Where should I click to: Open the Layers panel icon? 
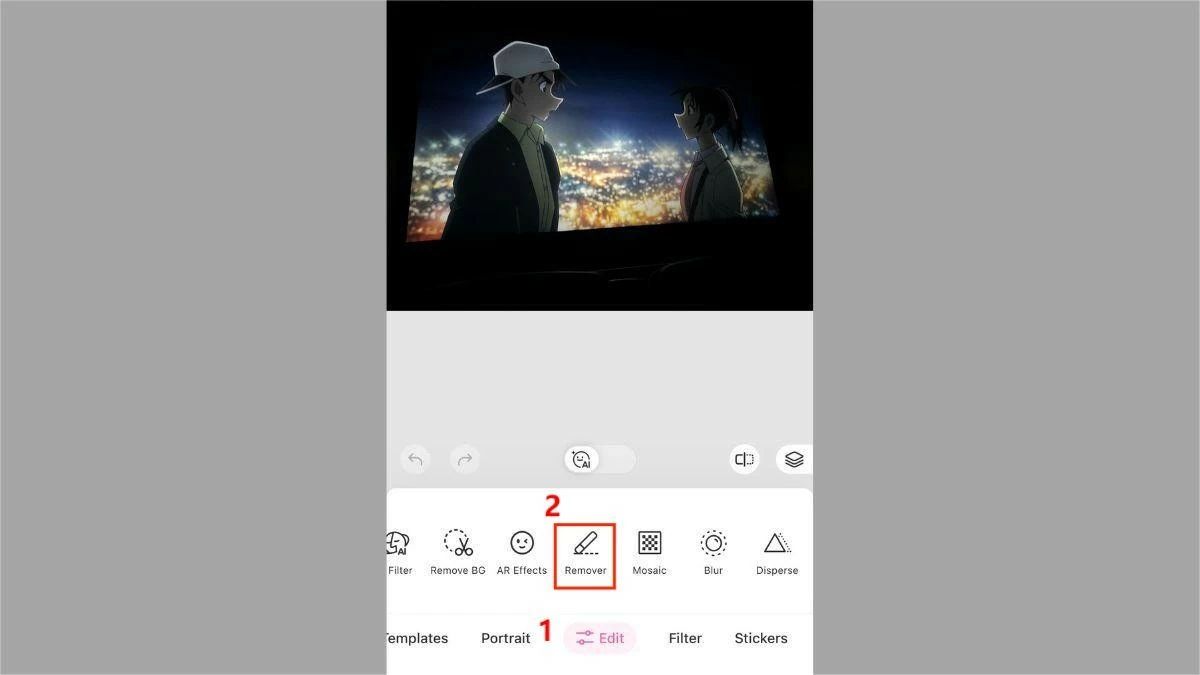793,459
